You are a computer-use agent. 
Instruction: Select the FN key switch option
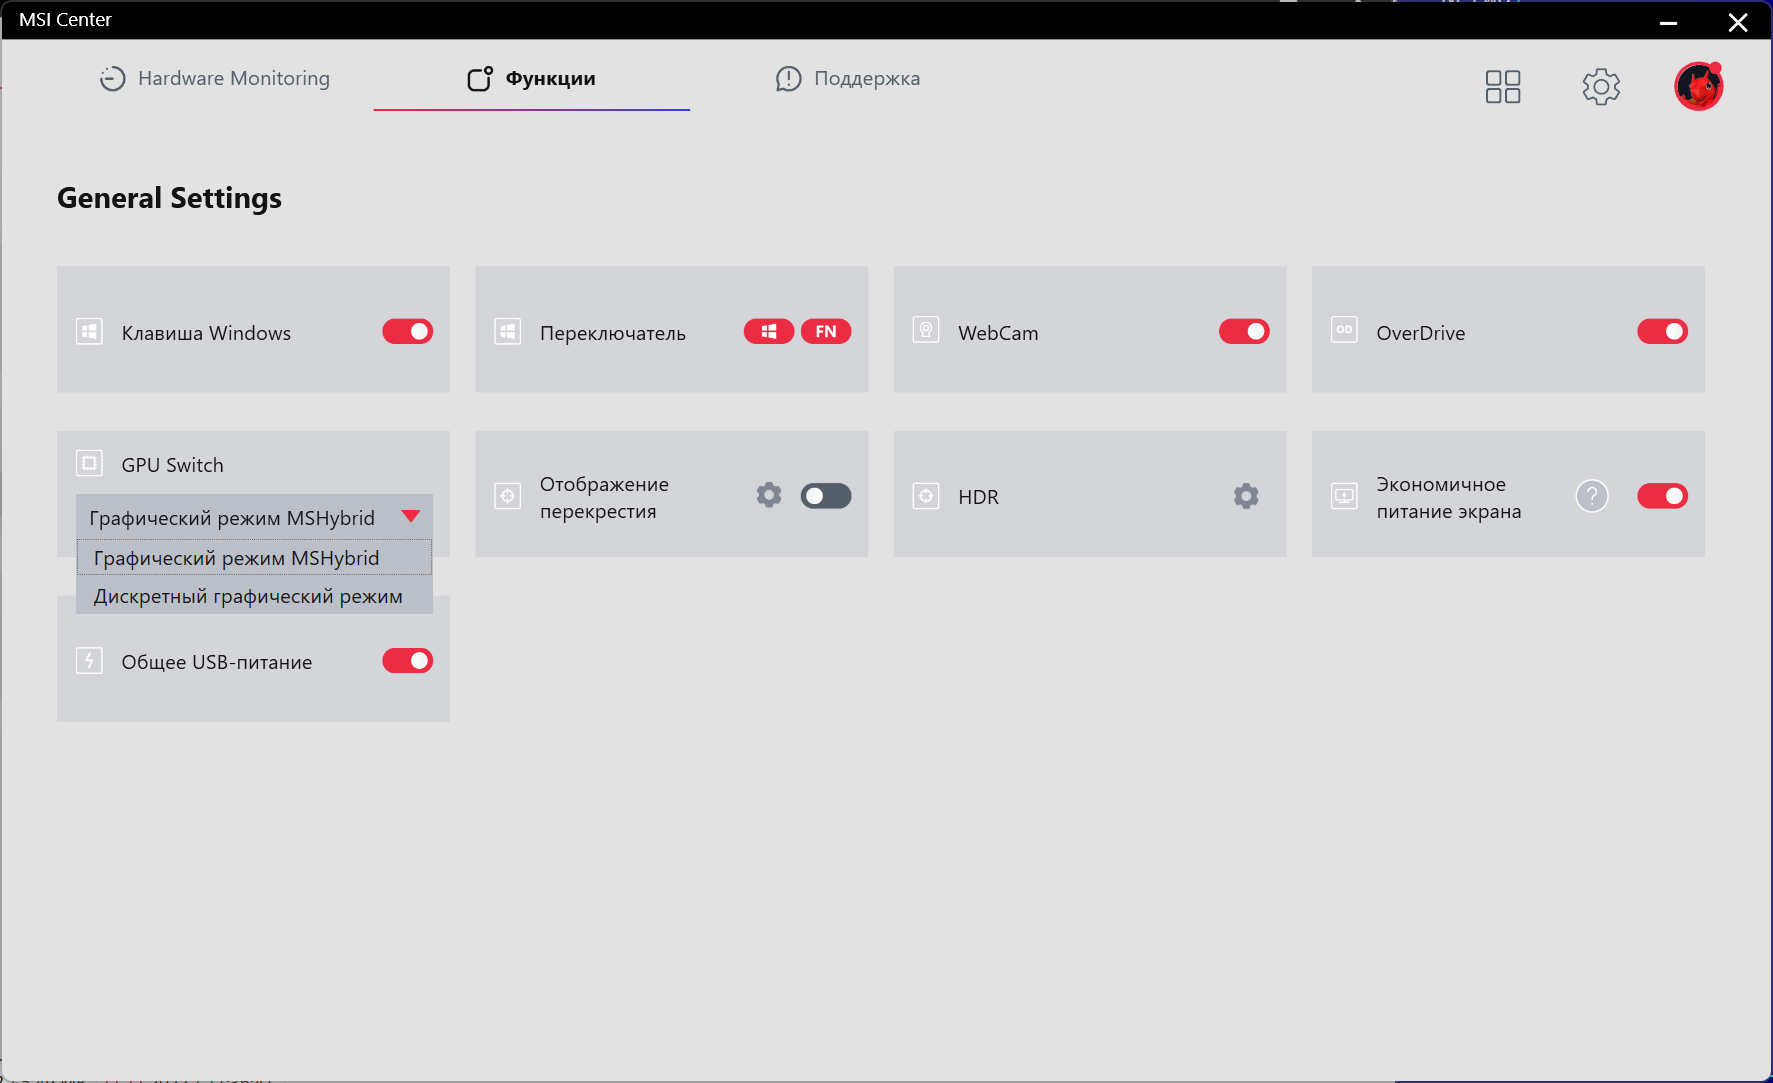(x=826, y=332)
